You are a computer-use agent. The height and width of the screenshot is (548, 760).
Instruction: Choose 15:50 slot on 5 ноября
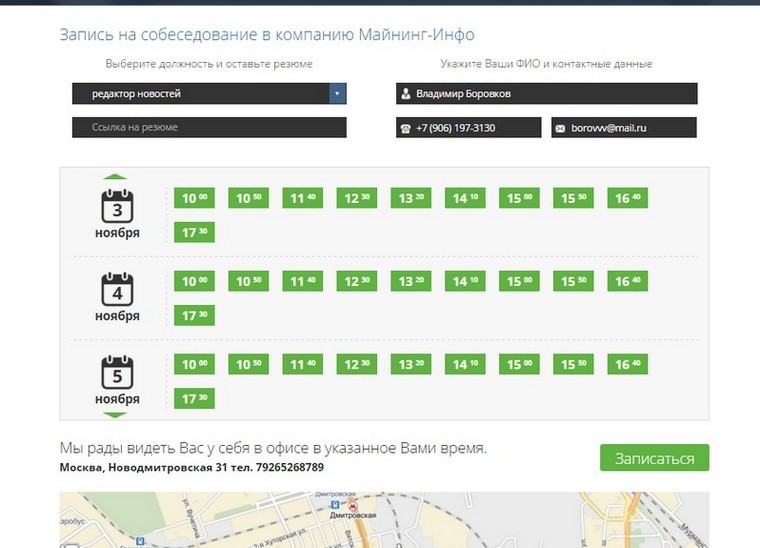(x=573, y=364)
